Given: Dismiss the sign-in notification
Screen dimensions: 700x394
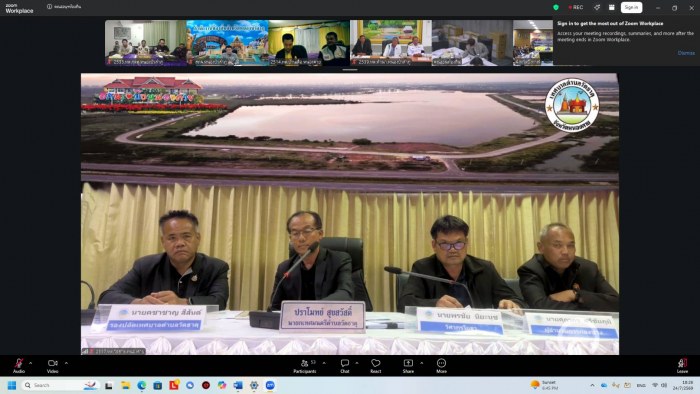Looking at the screenshot, I should pos(686,53).
